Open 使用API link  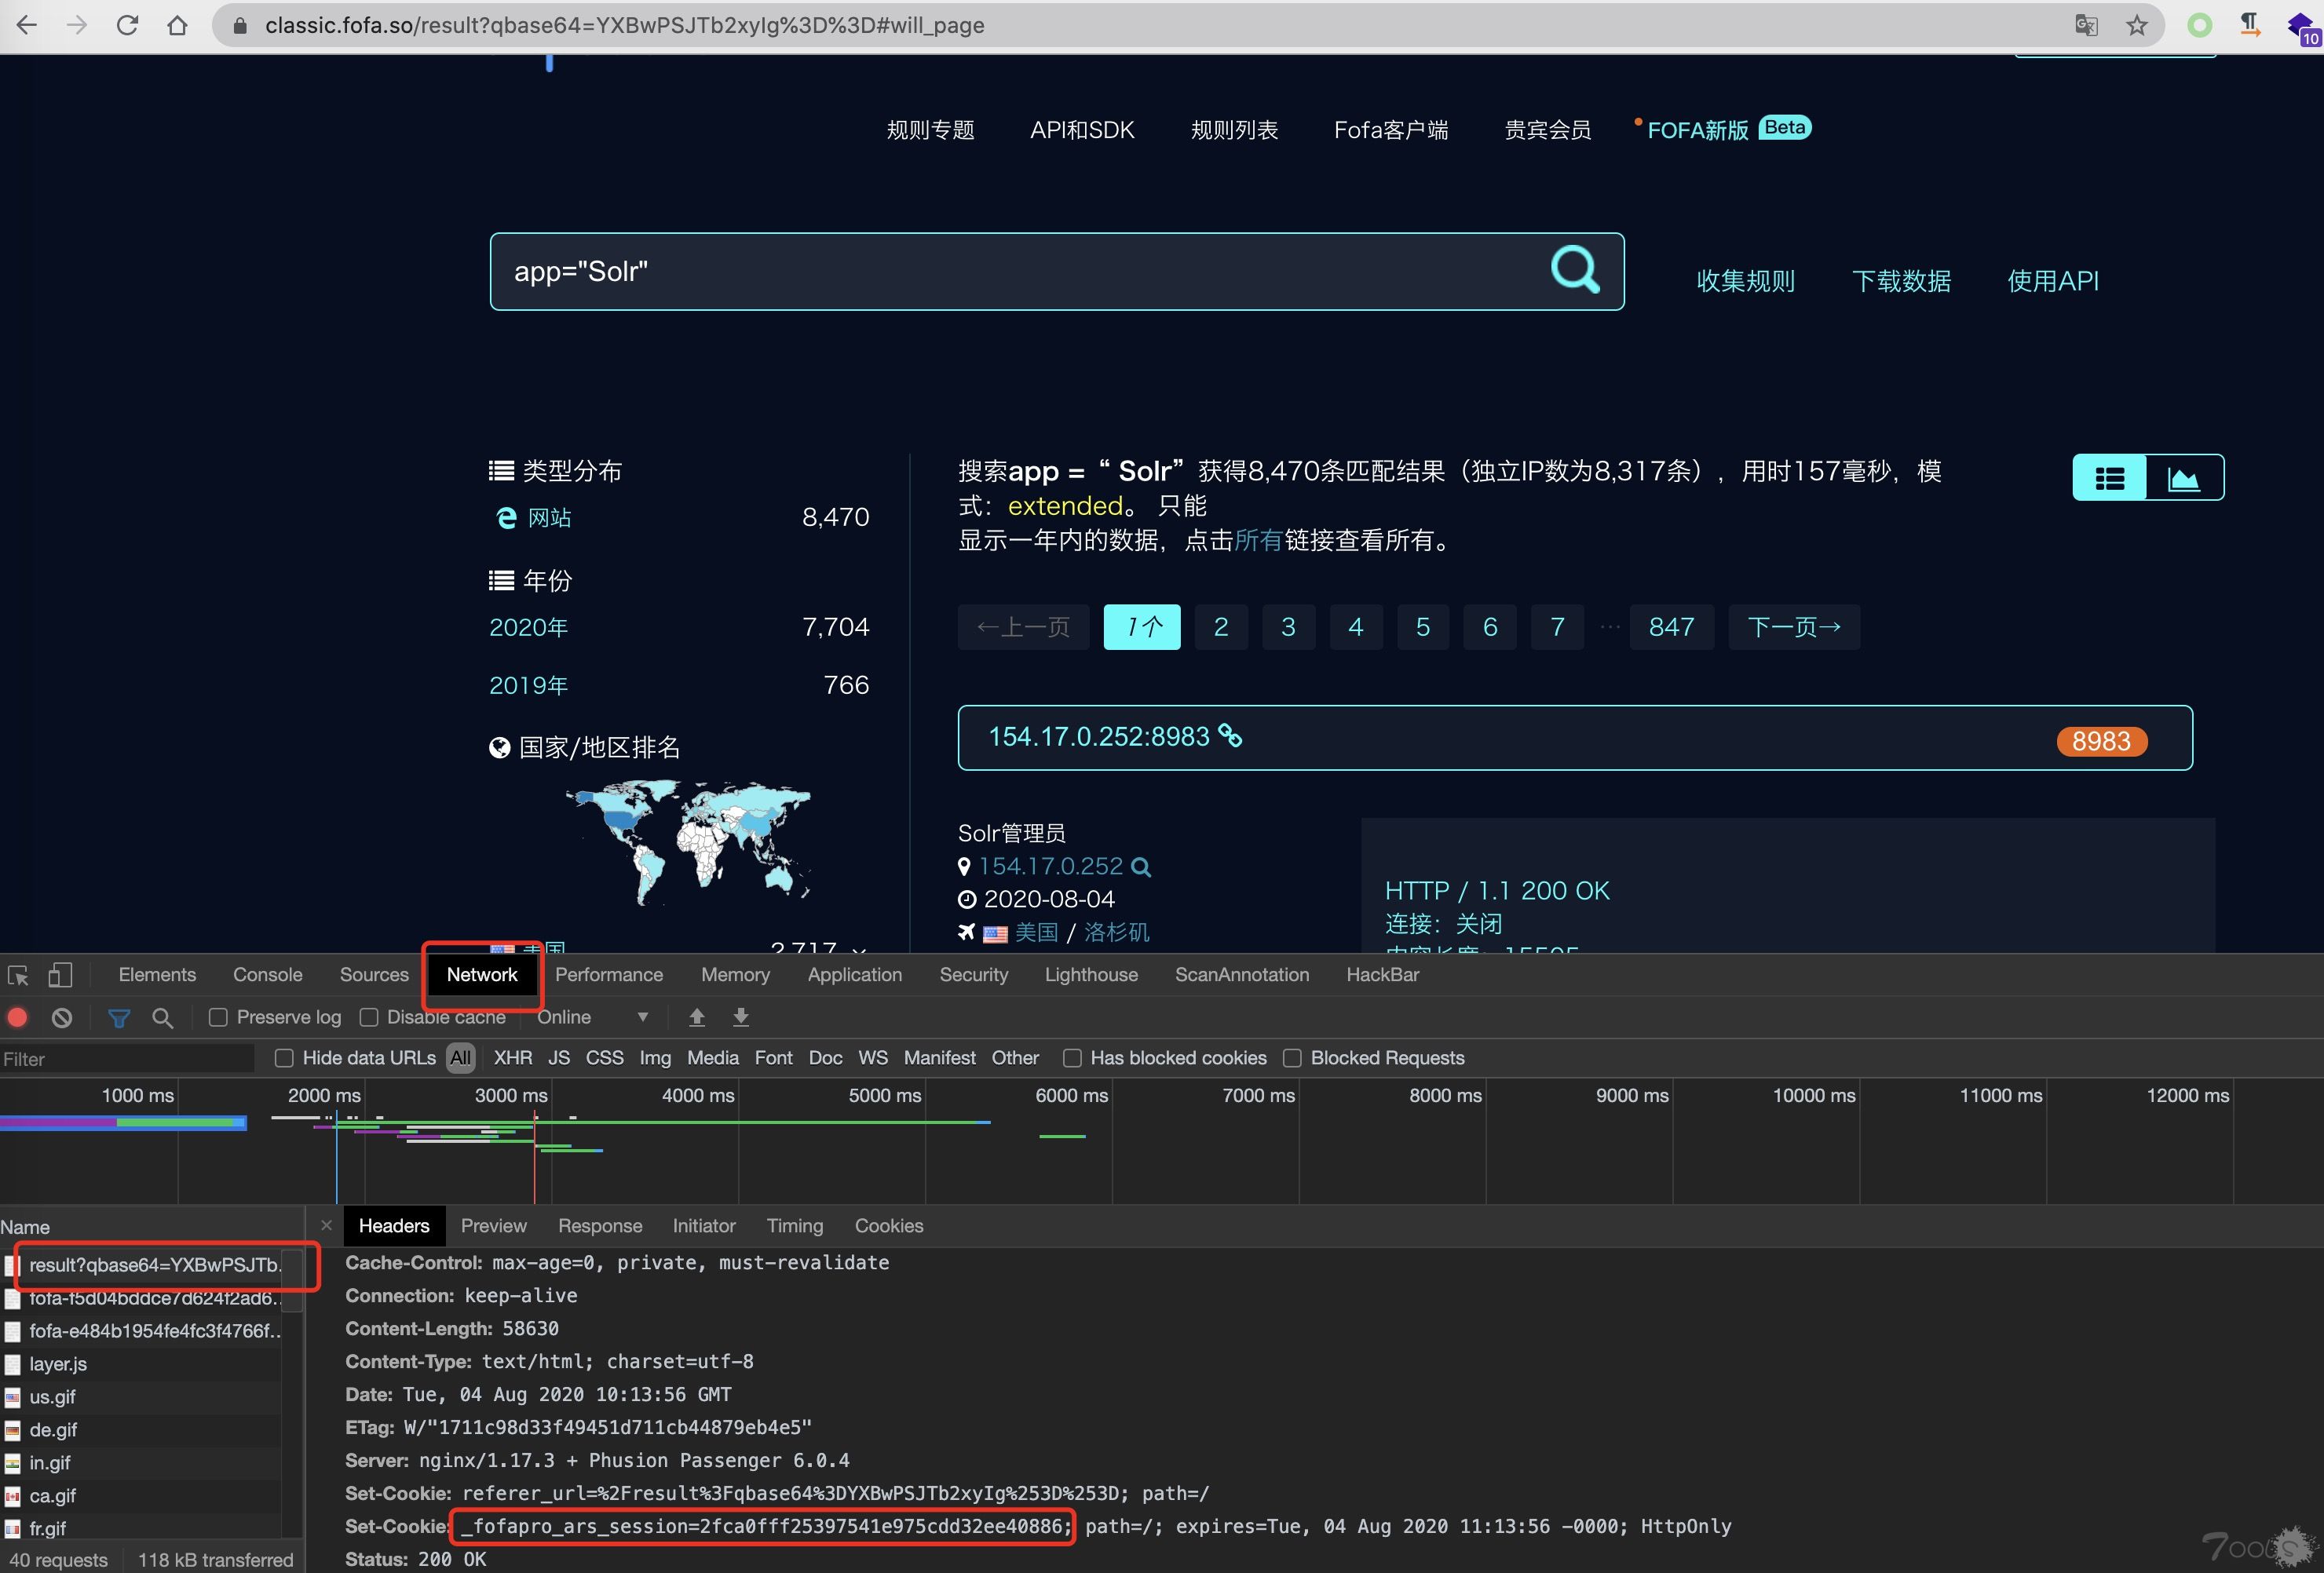(2053, 281)
